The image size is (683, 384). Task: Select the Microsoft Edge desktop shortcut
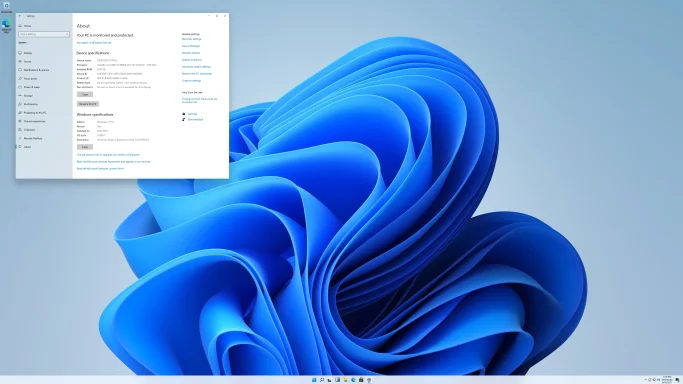pos(6,26)
